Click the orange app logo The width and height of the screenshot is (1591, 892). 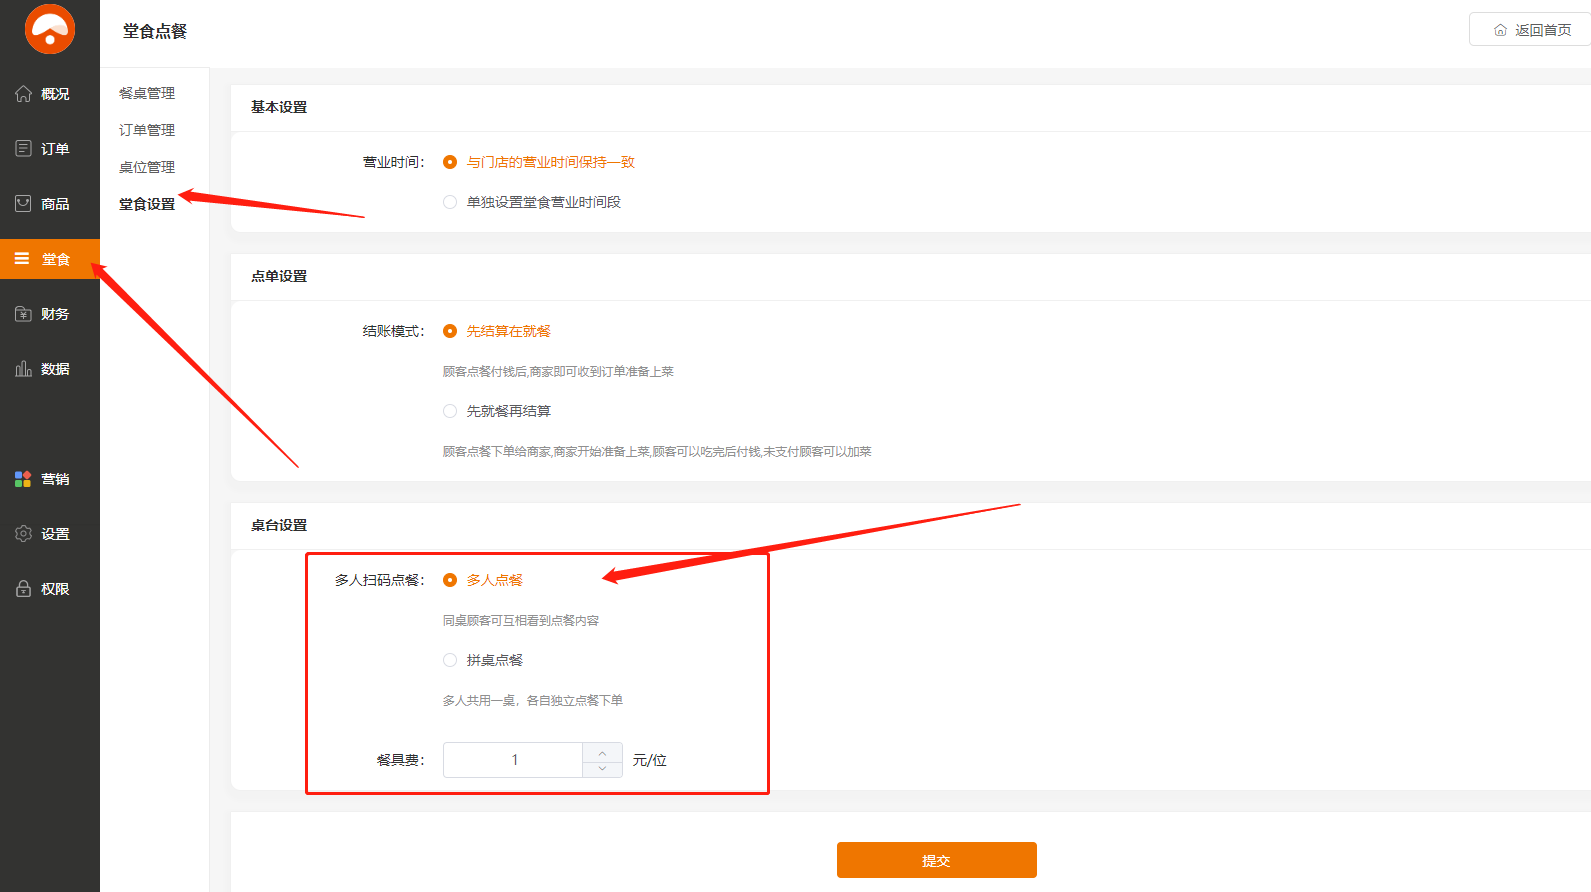pos(49,29)
